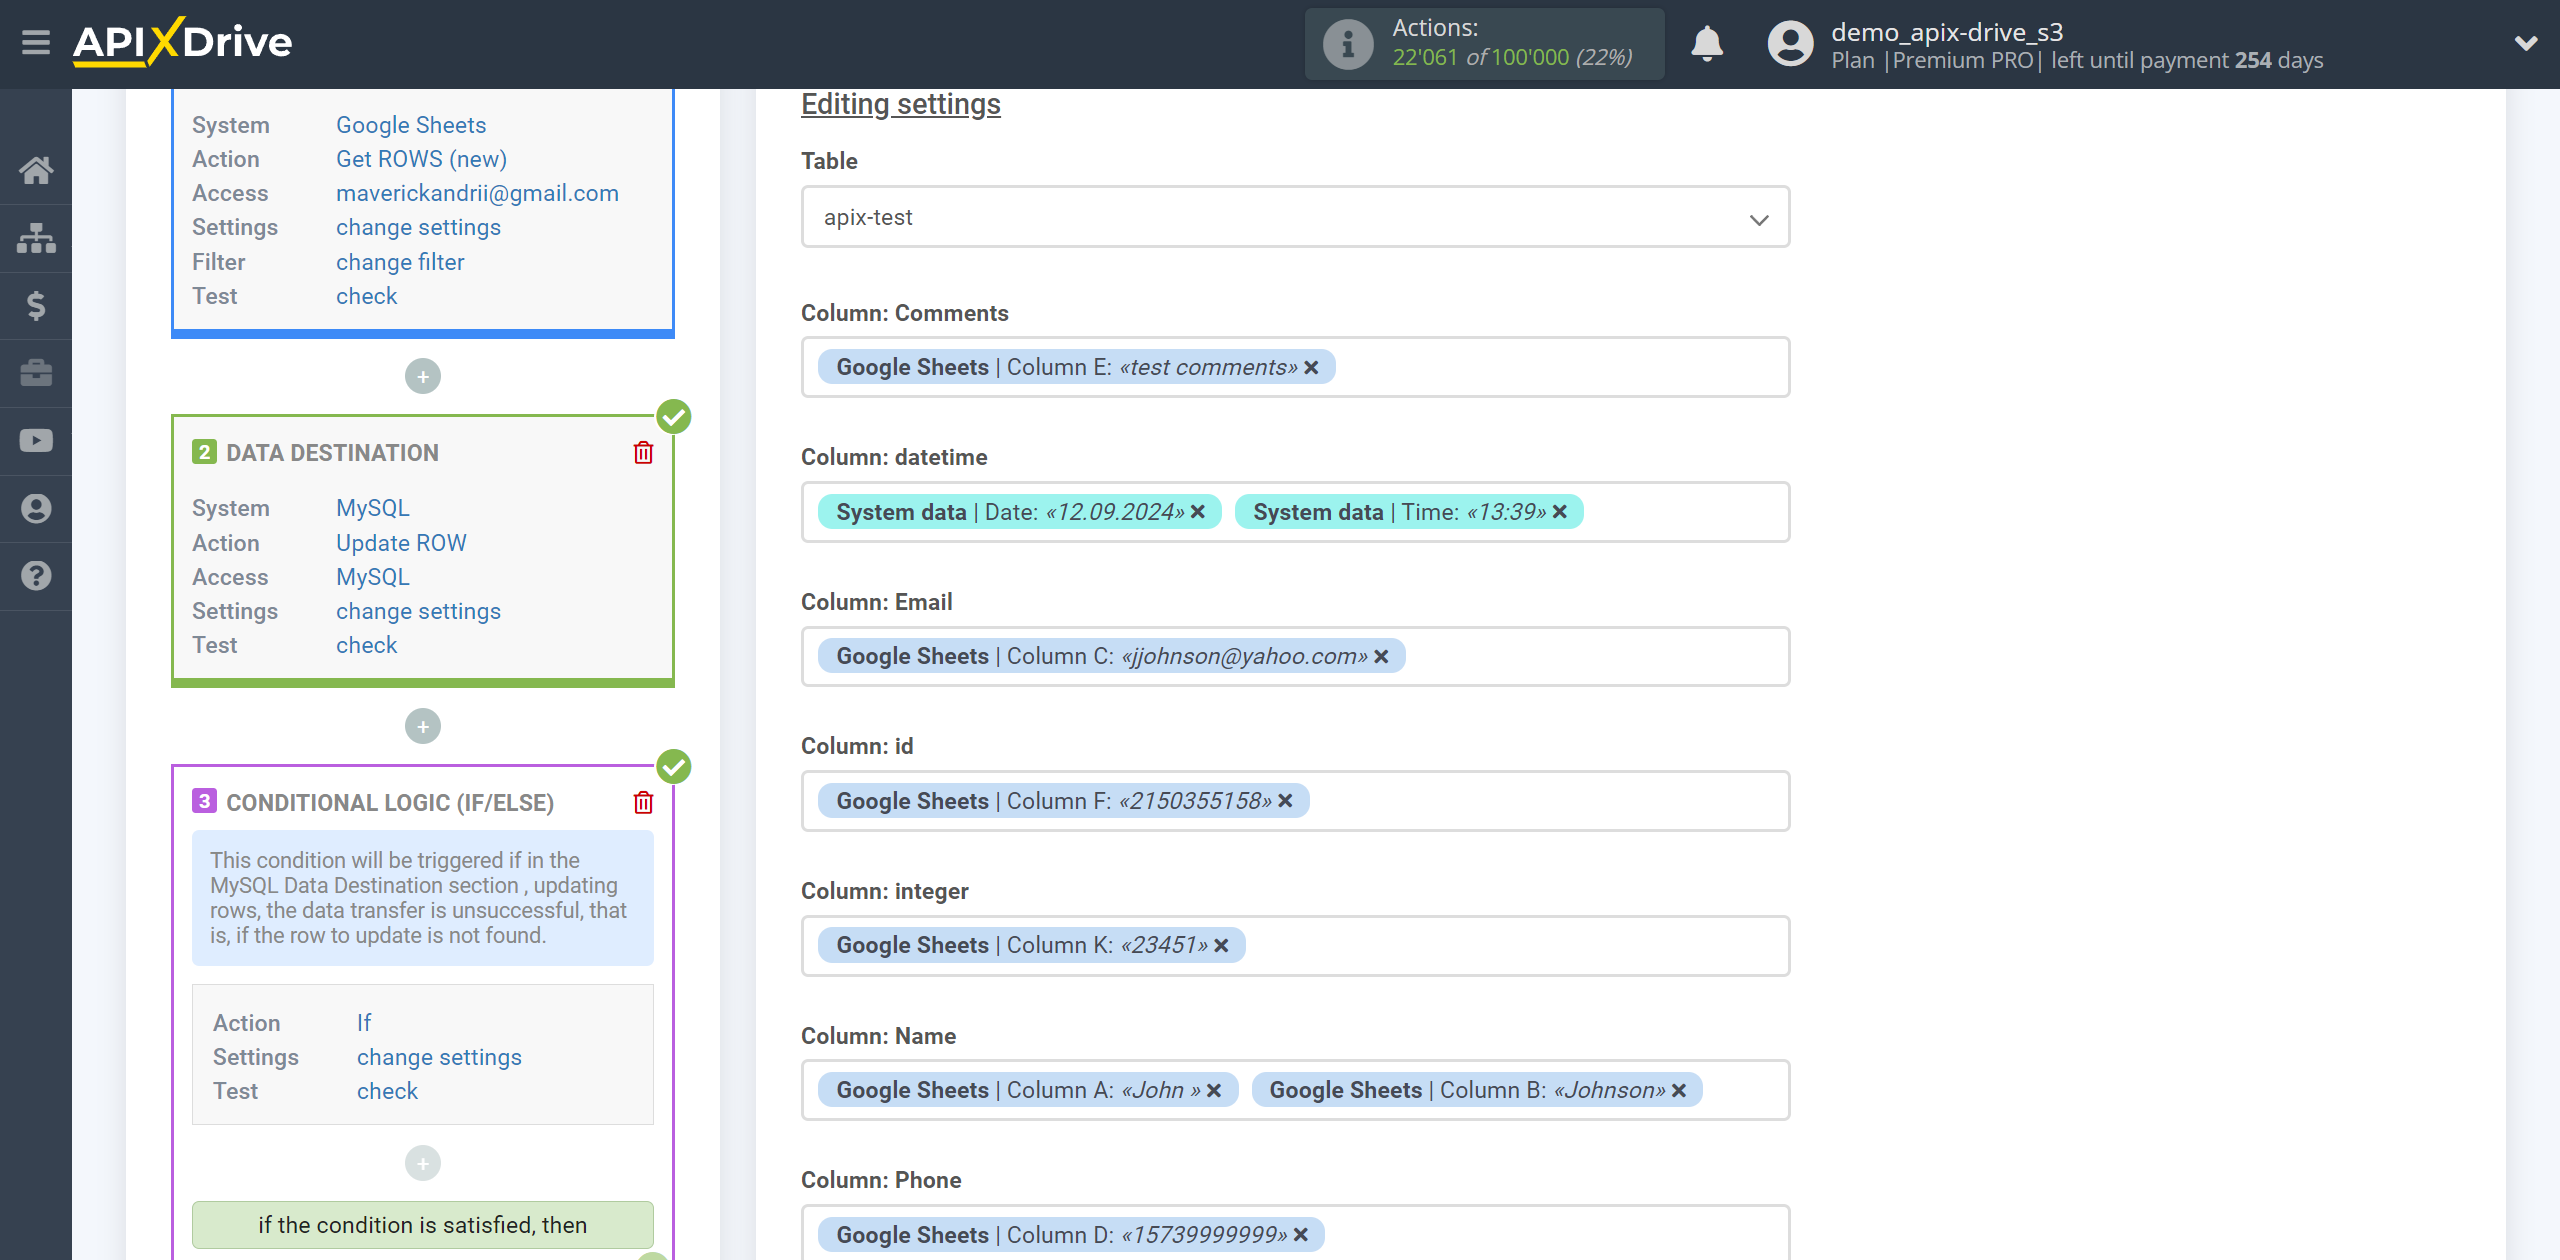Viewport: 2560px width, 1260px height.
Task: Open the profile sidebar icon
Action: [x=36, y=508]
